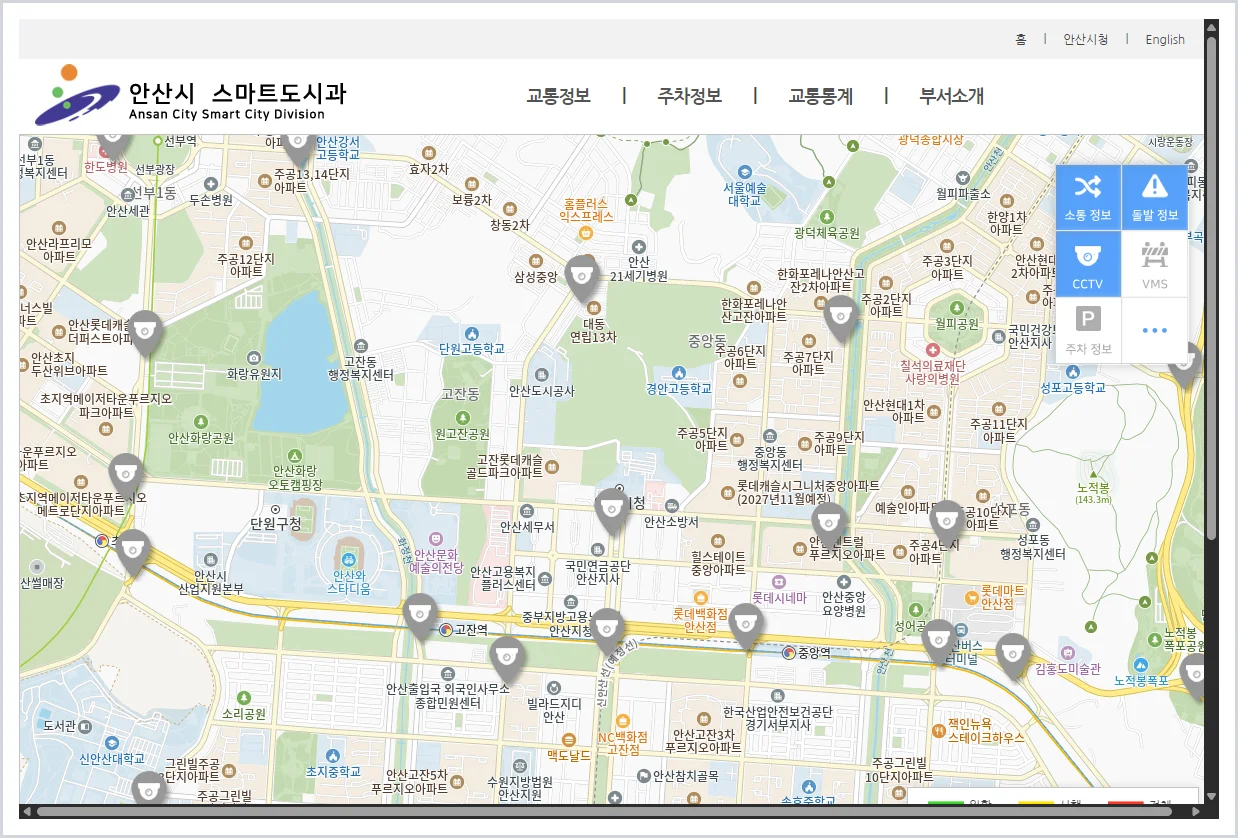The image size is (1238, 838).
Task: Expand more options with the three-dots button
Action: (x=1155, y=330)
